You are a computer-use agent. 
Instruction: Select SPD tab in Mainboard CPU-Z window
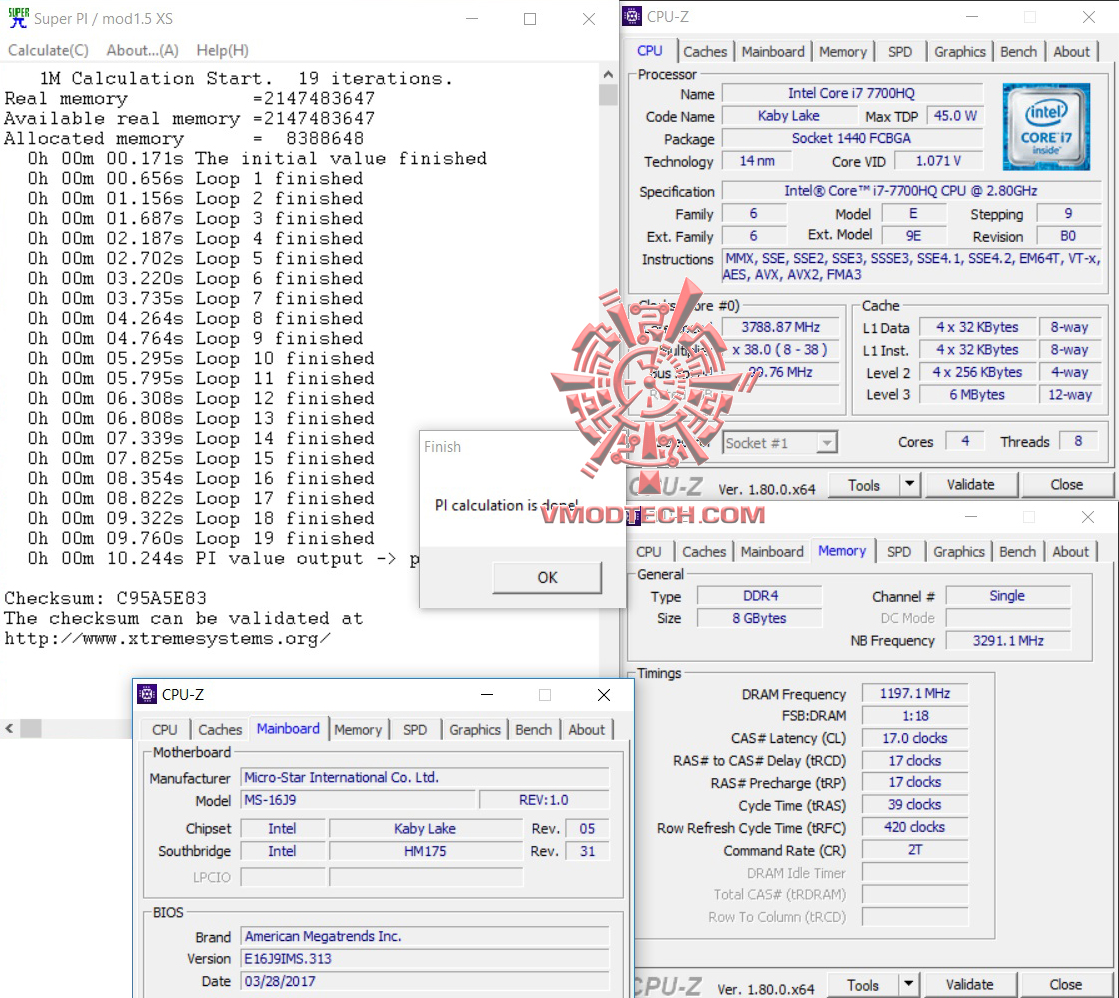[x=415, y=730]
